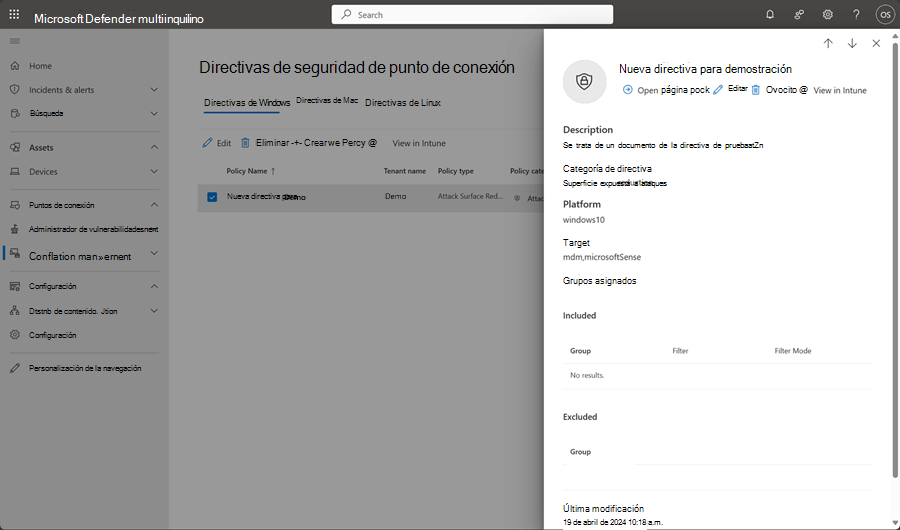This screenshot has width=900, height=530.
Task: Click the navigation personalization pencil icon
Action: (x=15, y=368)
